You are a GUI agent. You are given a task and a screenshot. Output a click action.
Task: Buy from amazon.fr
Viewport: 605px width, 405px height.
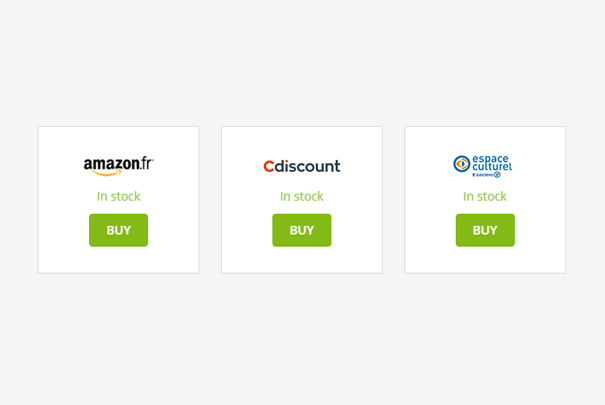tap(118, 230)
